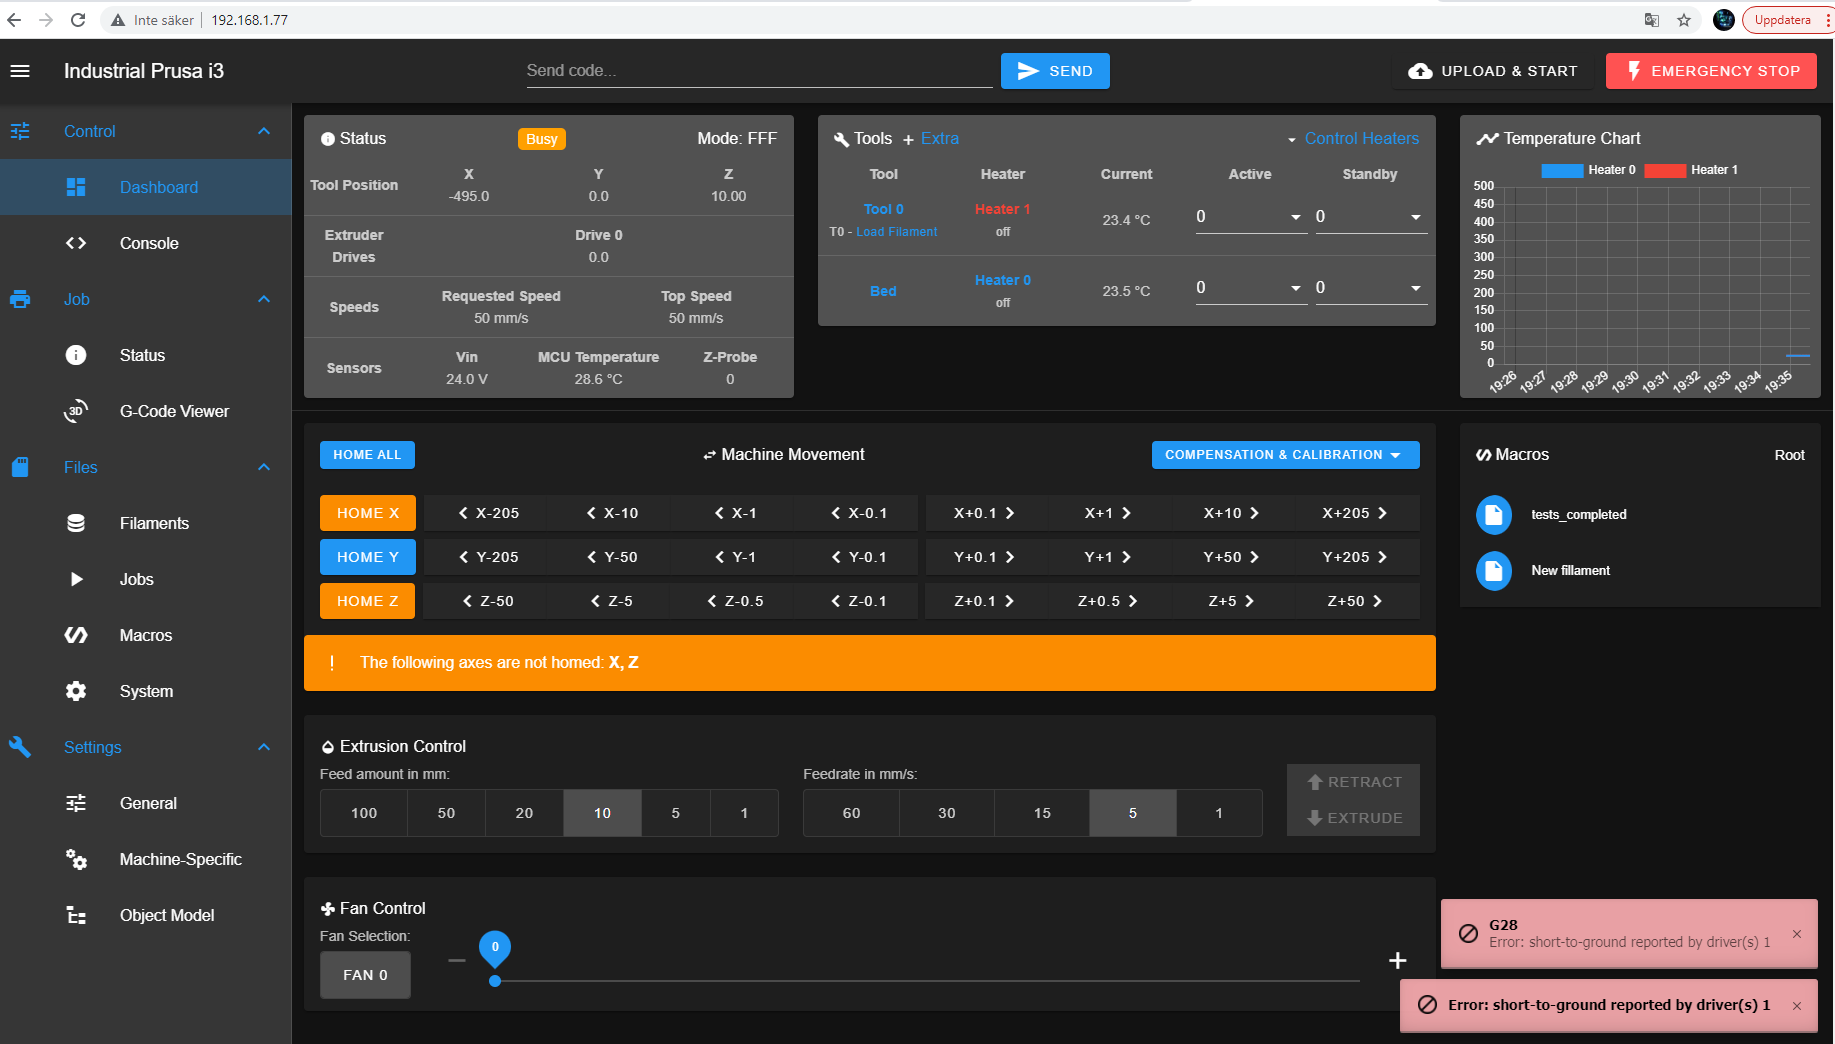Image resolution: width=1835 pixels, height=1044 pixels.
Task: Go back in browser history
Action: (x=14, y=20)
